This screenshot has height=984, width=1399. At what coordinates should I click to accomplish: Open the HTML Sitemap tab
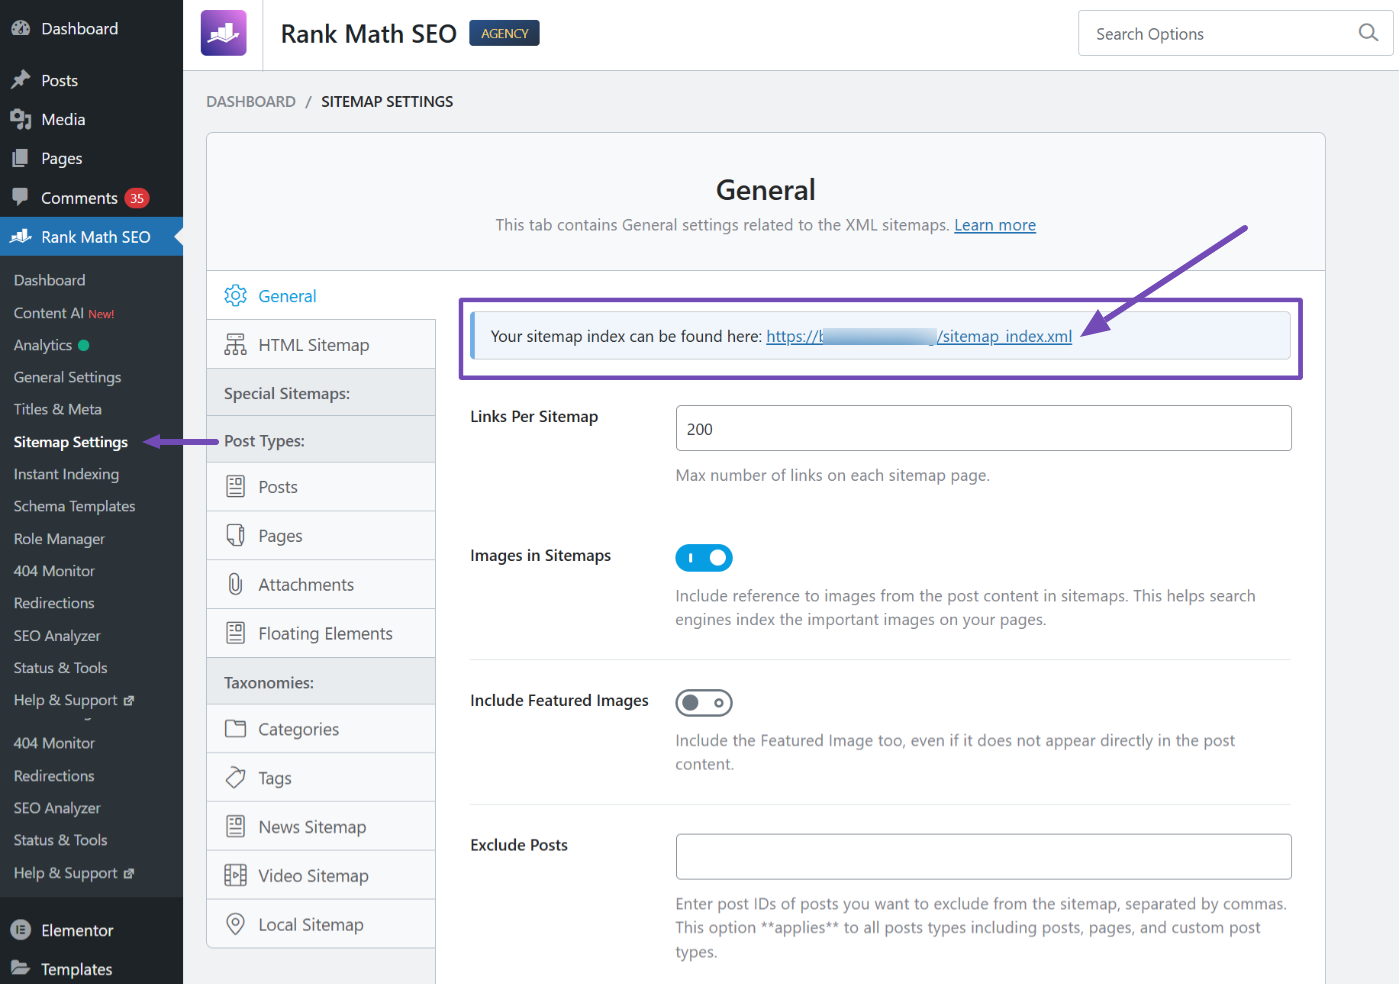tap(321, 344)
